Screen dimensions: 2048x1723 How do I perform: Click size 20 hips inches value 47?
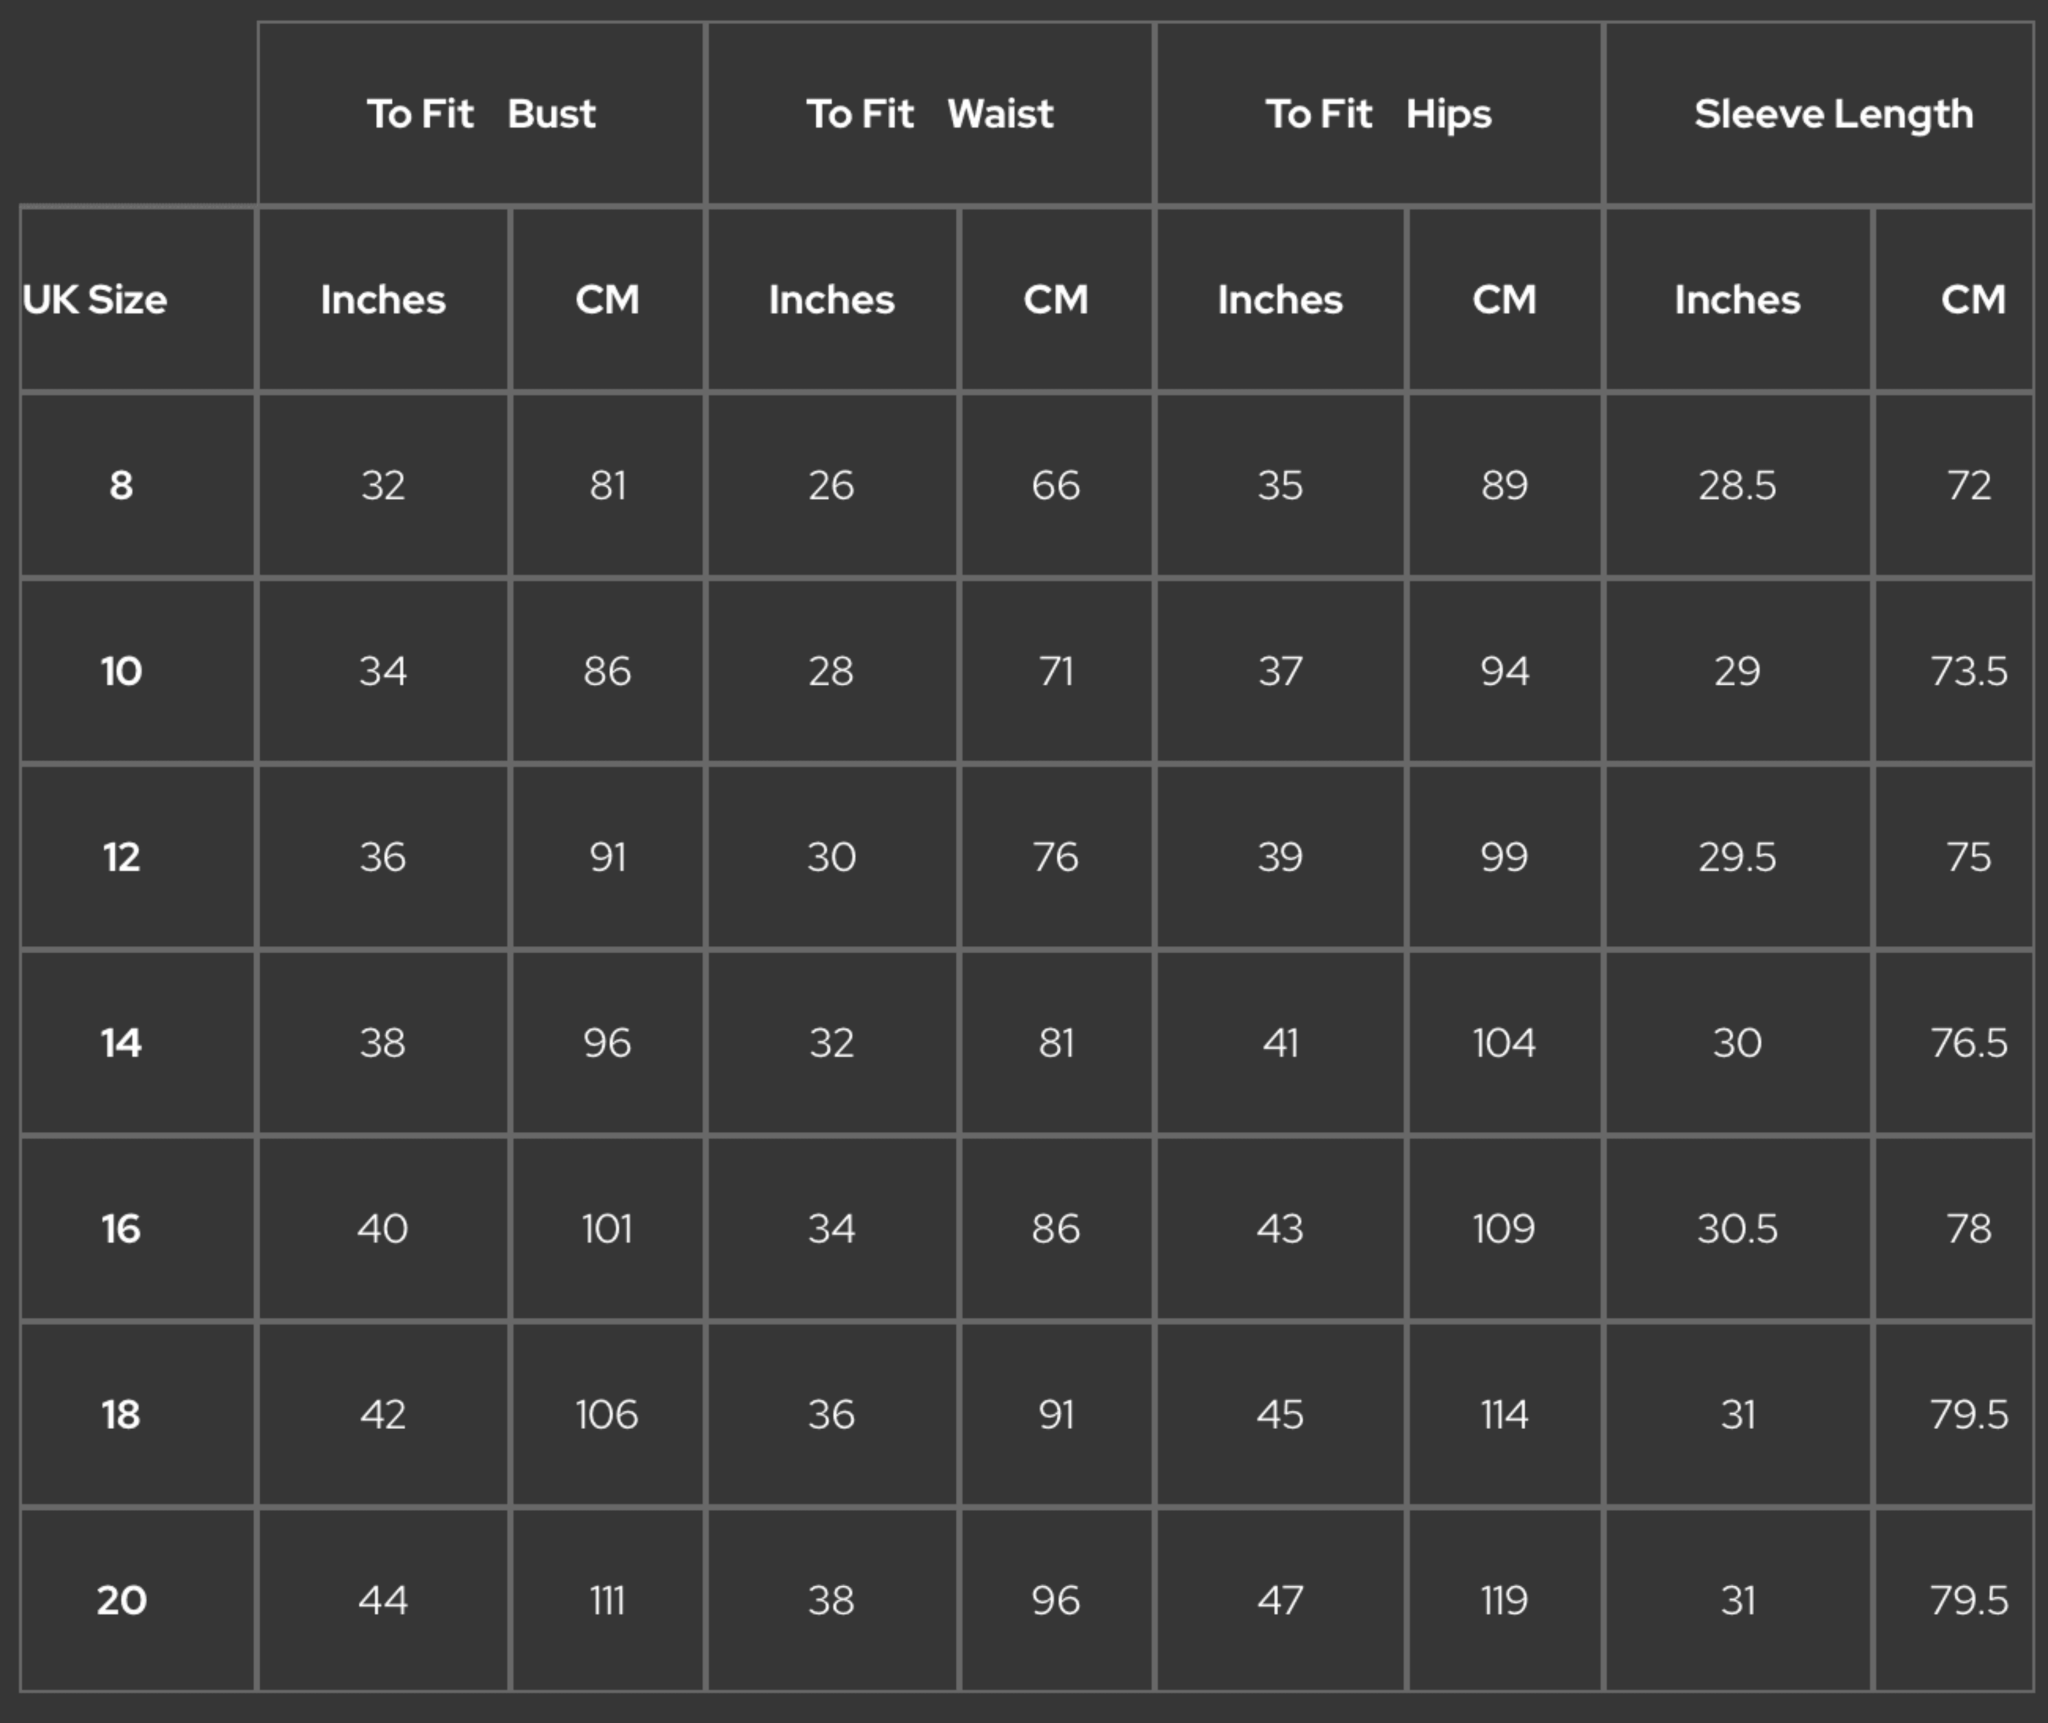tap(1280, 1600)
